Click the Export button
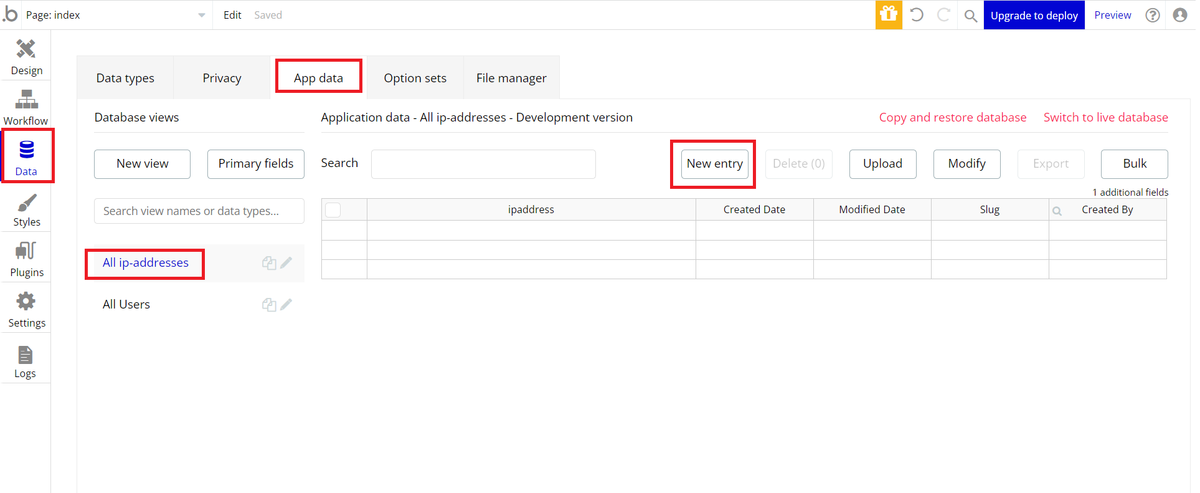 (1051, 164)
